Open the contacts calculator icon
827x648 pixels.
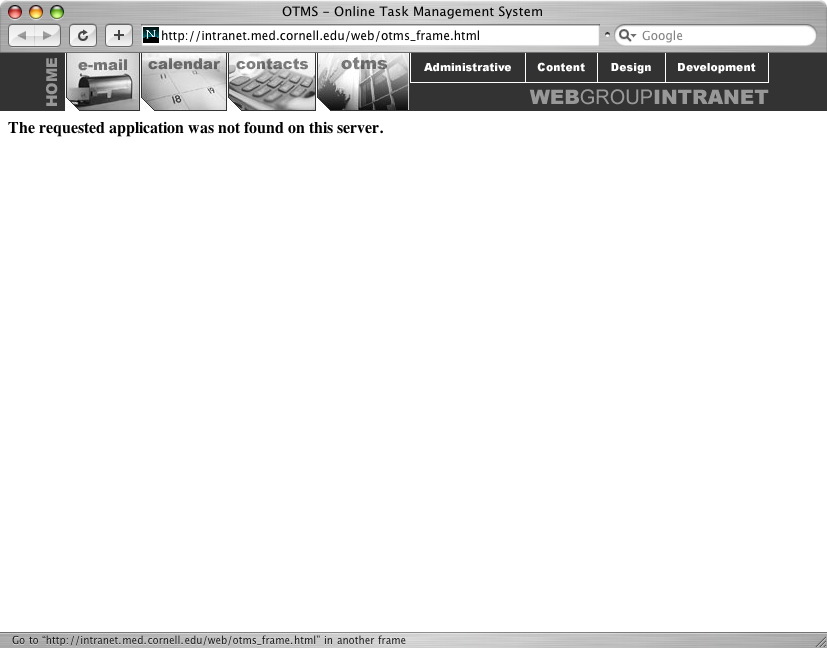271,84
